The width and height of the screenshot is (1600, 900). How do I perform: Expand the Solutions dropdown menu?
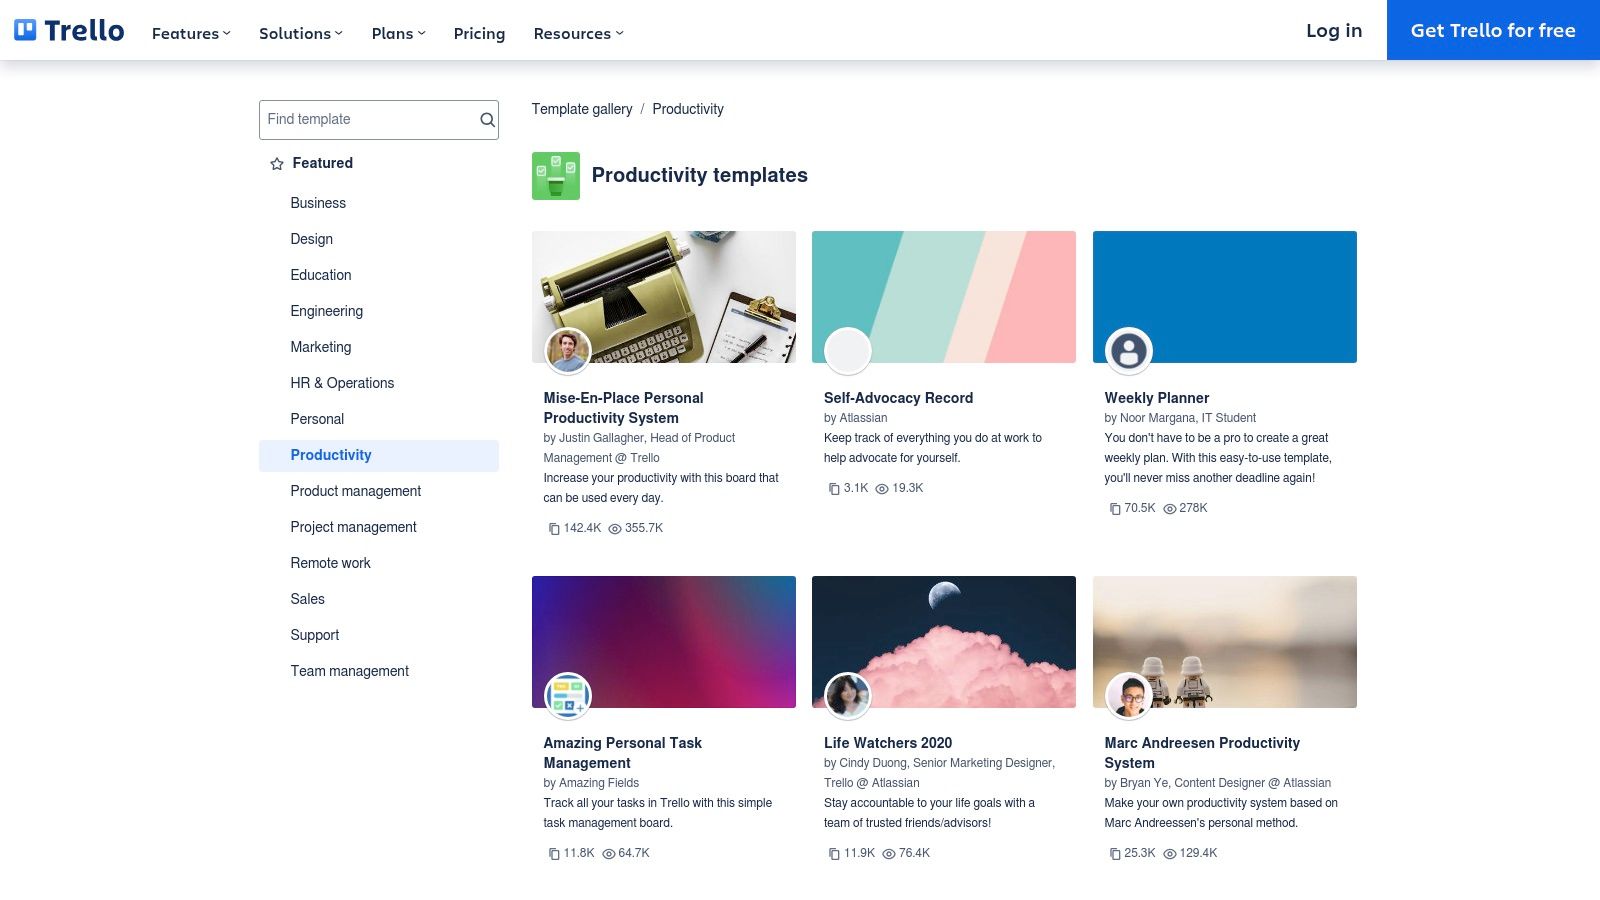(x=301, y=33)
